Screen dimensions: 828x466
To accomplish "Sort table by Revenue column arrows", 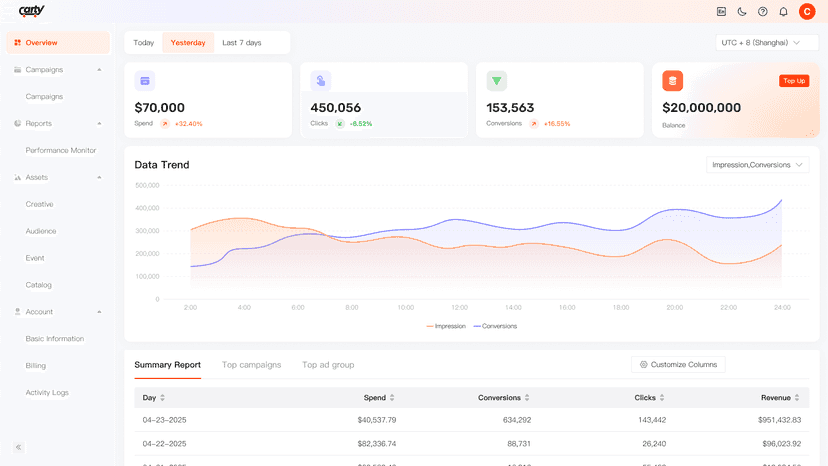I will 797,398.
